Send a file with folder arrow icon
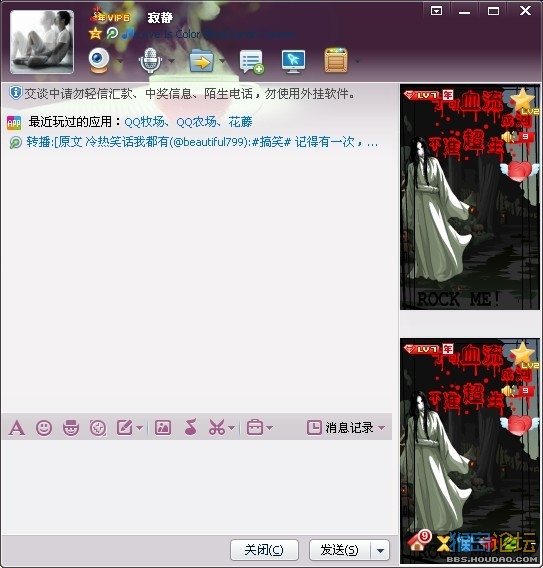 point(201,60)
